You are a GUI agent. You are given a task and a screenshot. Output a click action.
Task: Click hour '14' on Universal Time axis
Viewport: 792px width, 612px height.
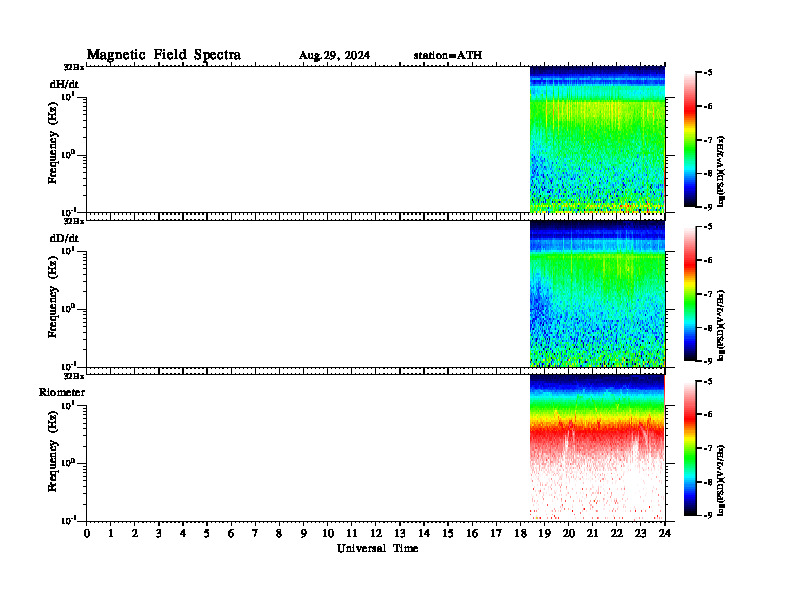point(424,534)
